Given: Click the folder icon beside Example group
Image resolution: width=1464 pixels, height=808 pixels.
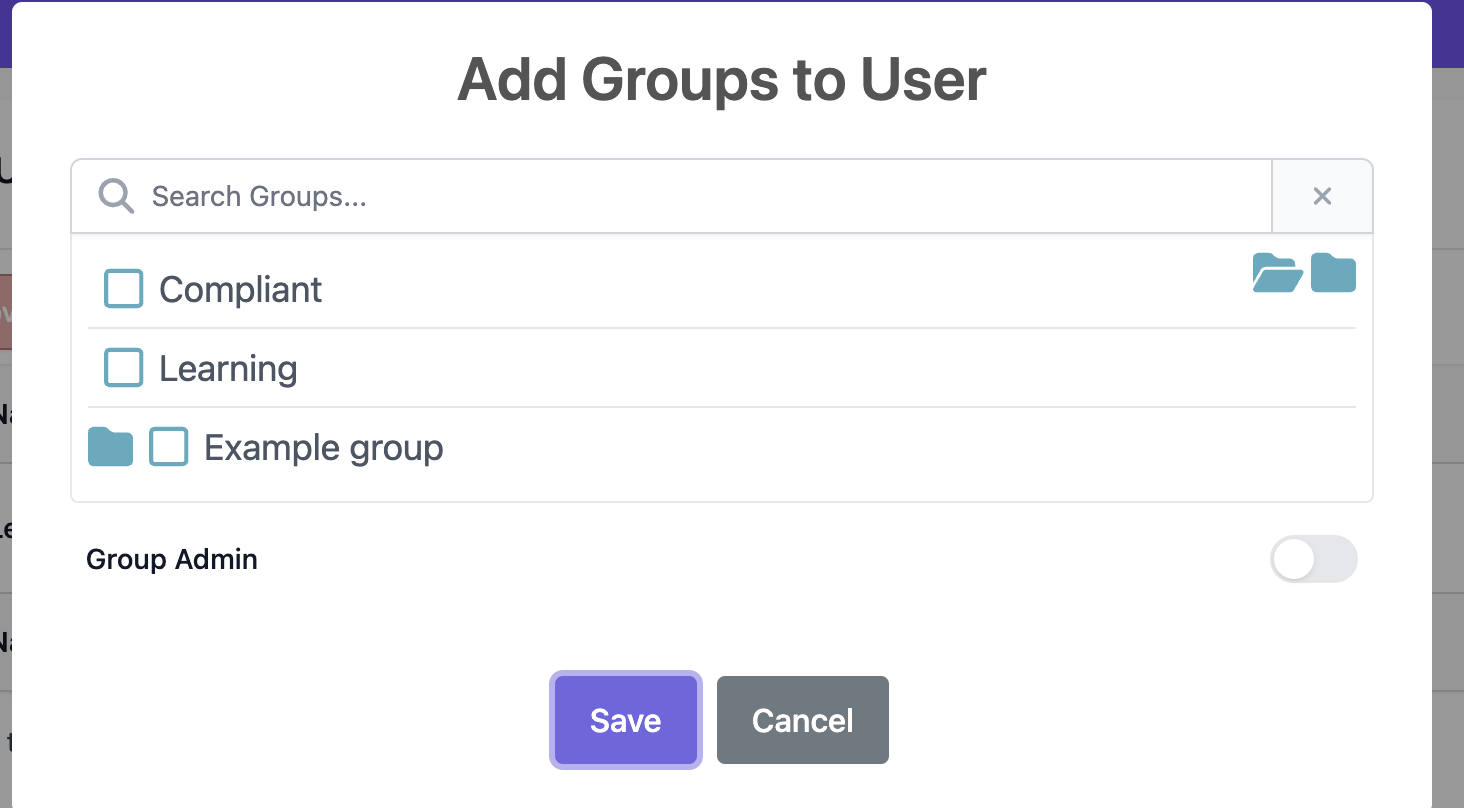Looking at the screenshot, I should (110, 447).
